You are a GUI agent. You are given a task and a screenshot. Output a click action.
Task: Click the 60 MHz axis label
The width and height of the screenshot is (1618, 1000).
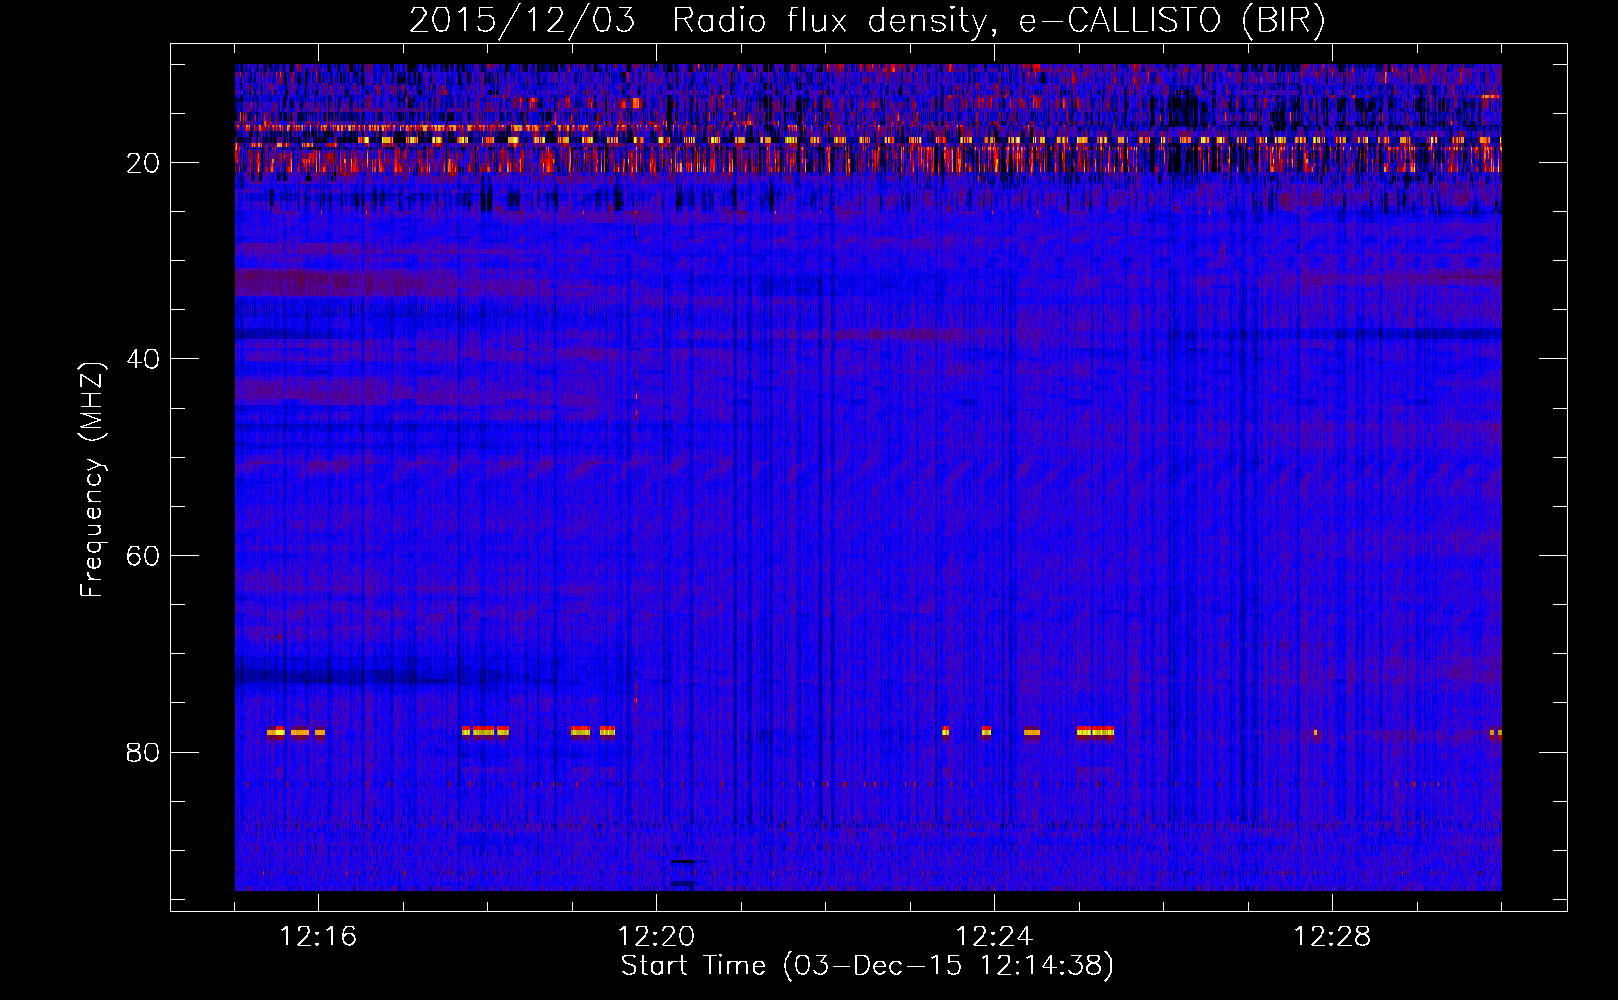click(143, 556)
